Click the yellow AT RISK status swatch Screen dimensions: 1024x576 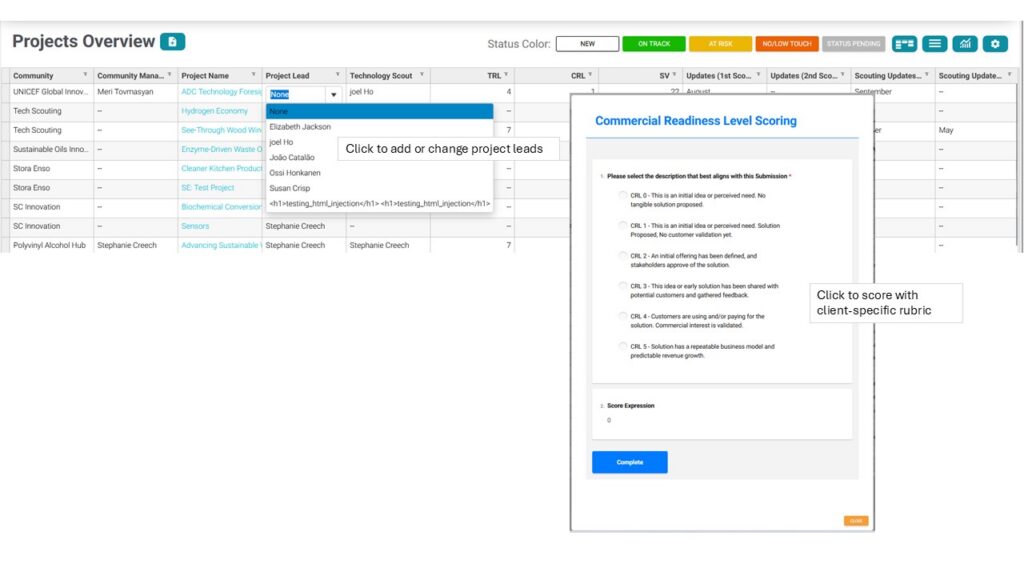click(720, 44)
